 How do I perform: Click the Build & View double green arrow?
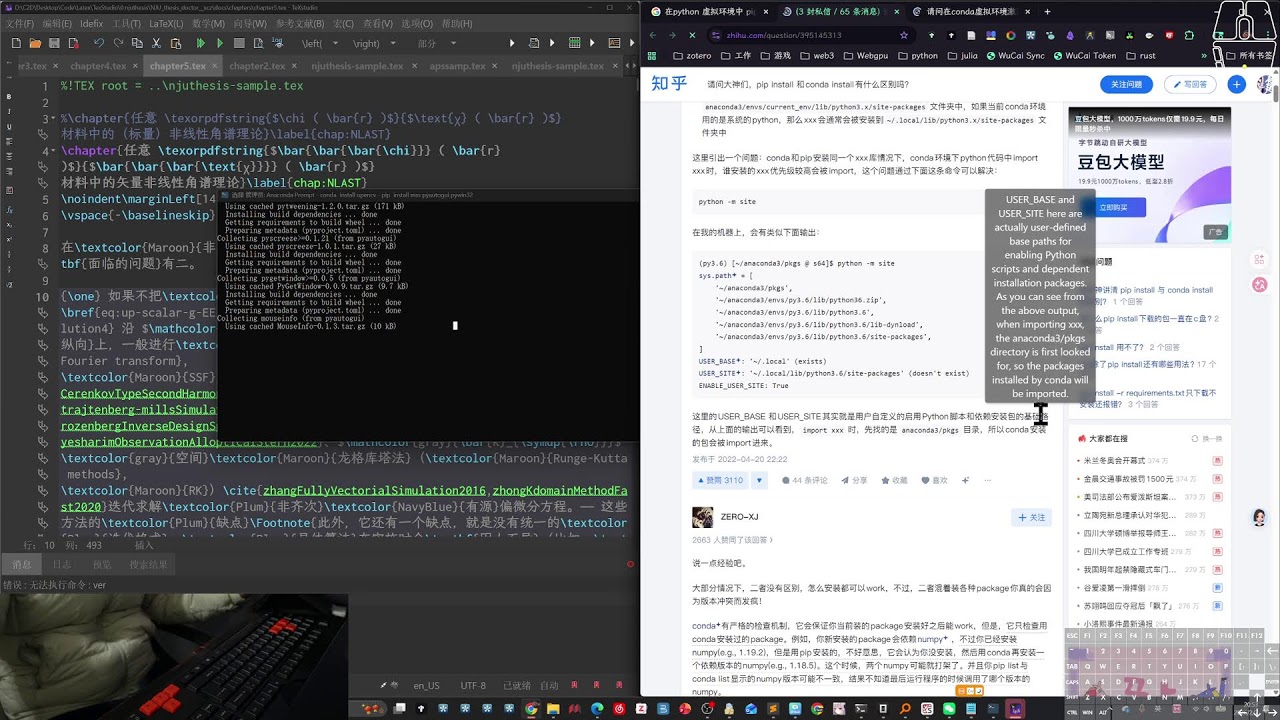[201, 43]
